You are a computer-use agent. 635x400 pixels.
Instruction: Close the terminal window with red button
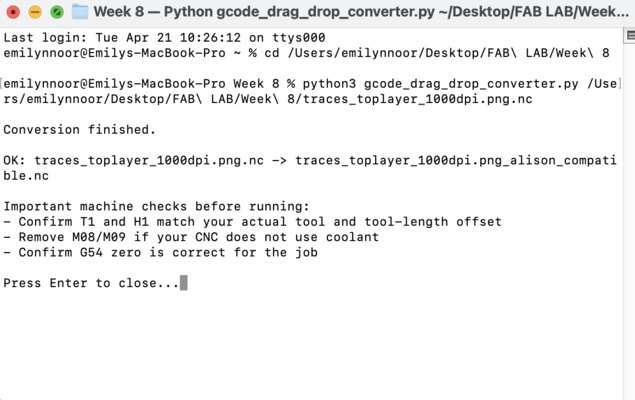[12, 12]
